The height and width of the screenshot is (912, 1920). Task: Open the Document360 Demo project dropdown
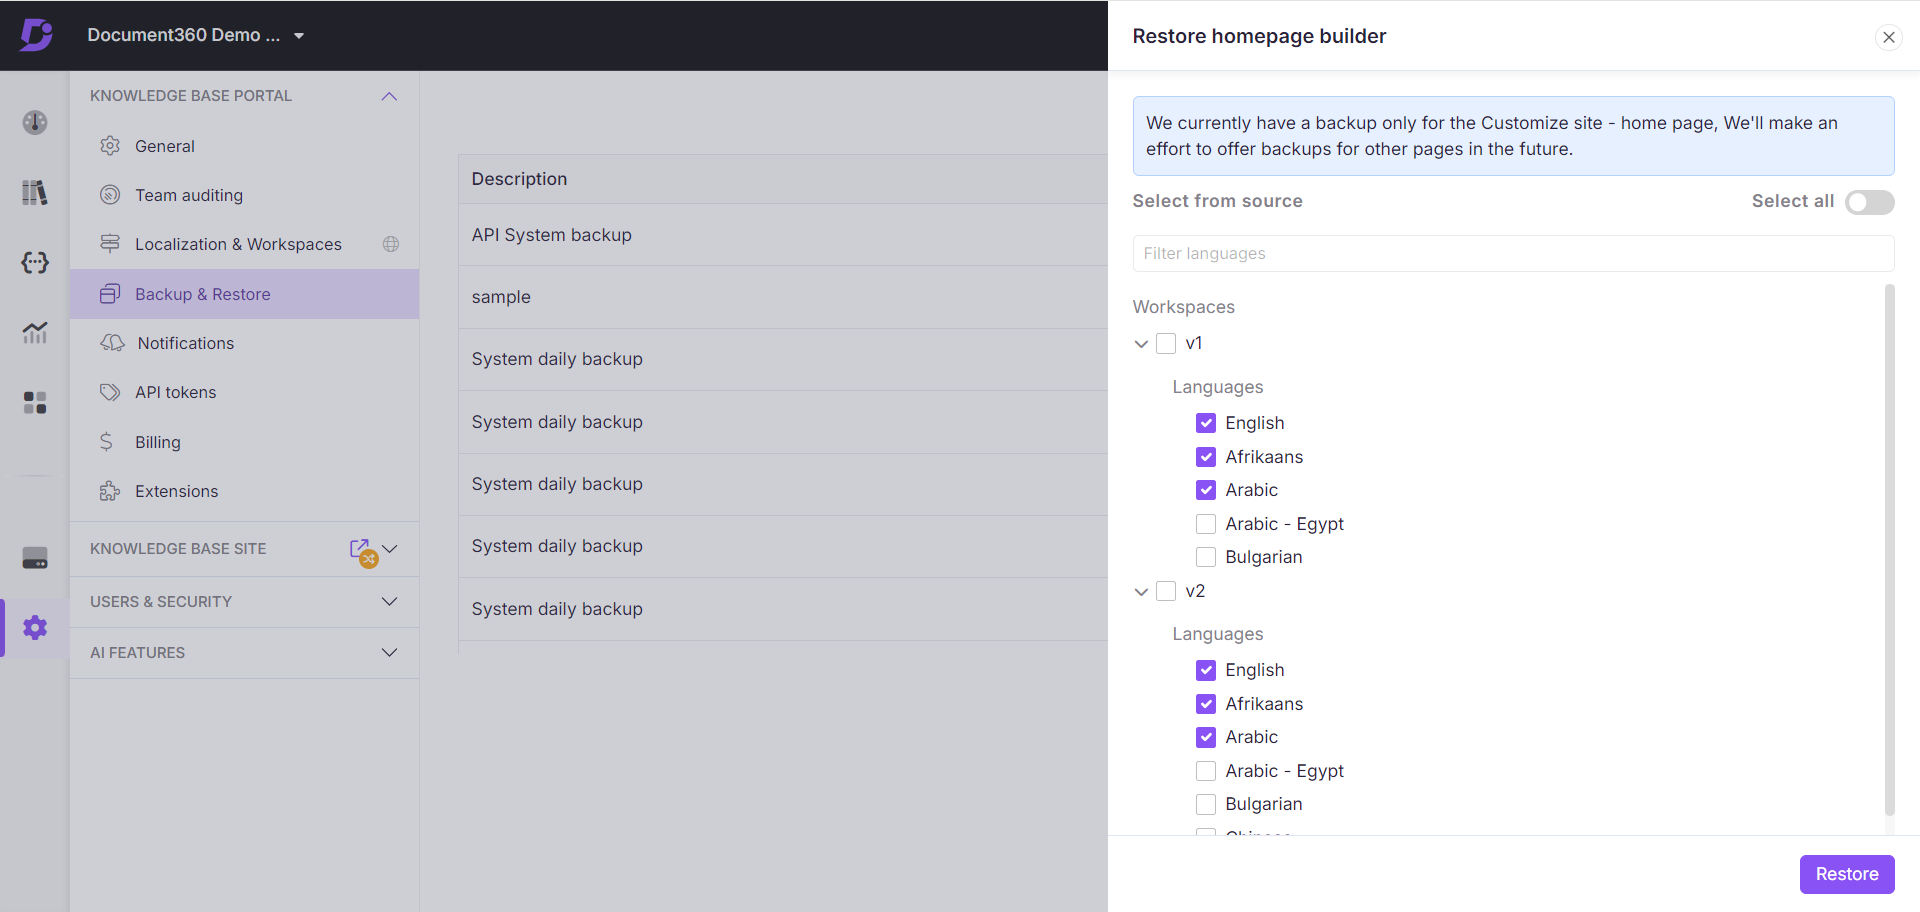(195, 35)
